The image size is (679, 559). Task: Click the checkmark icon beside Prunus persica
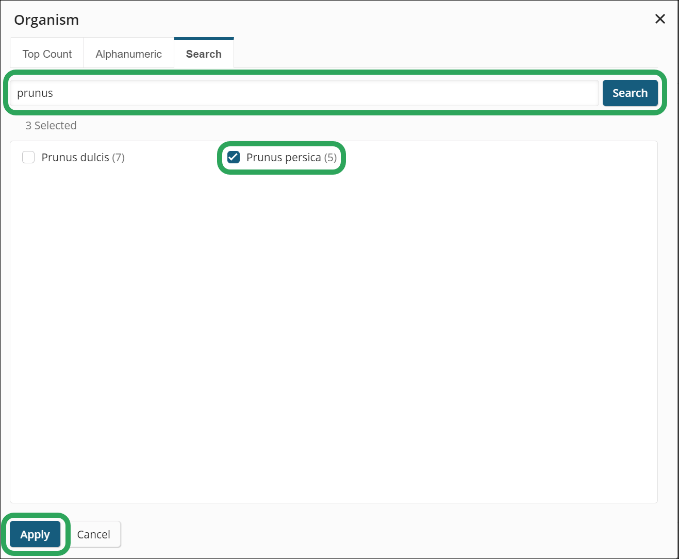coord(233,157)
